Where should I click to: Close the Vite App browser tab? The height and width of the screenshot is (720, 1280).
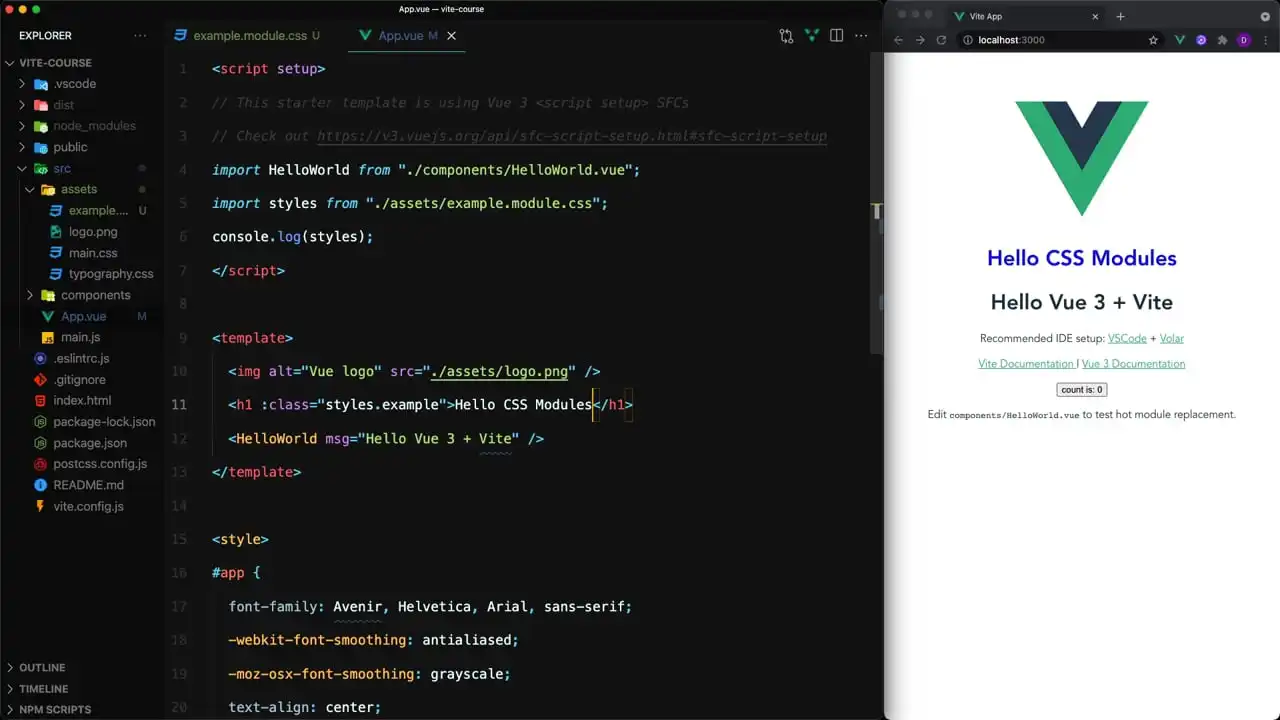tap(1095, 16)
